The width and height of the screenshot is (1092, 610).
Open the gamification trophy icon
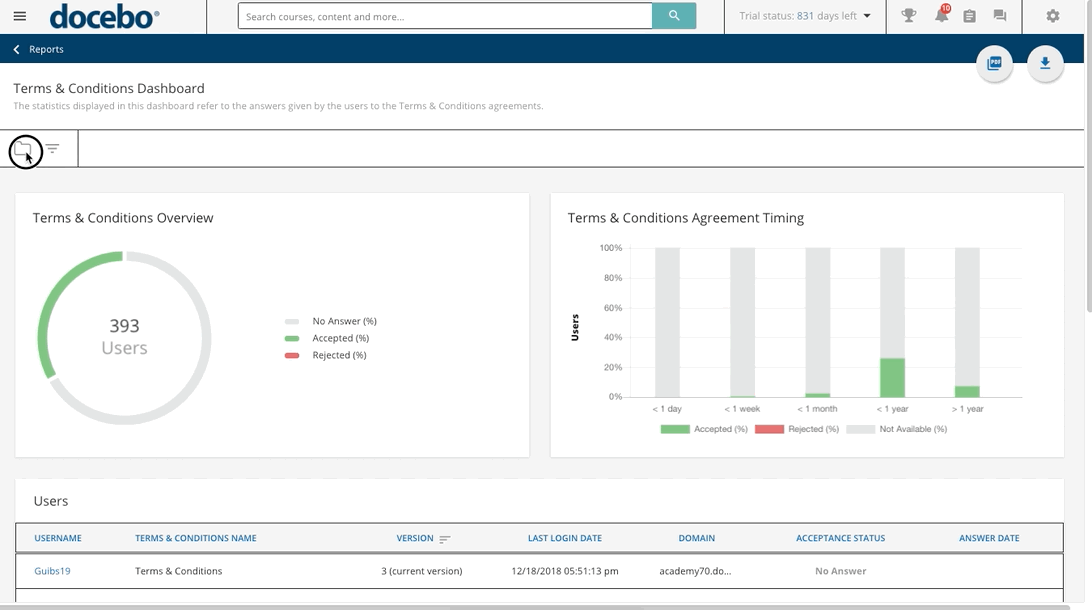[908, 15]
